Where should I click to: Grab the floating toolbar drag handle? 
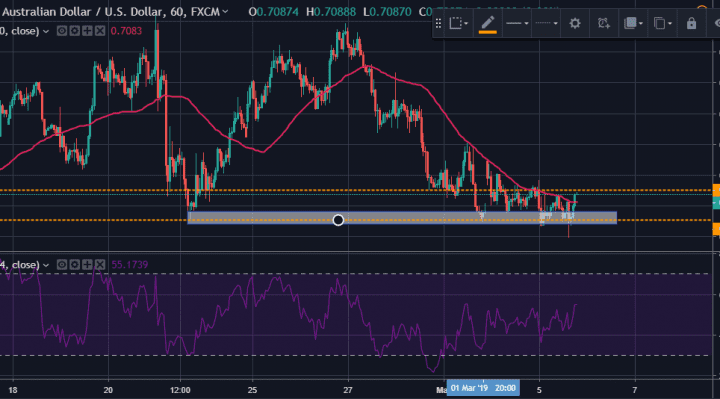[439, 23]
